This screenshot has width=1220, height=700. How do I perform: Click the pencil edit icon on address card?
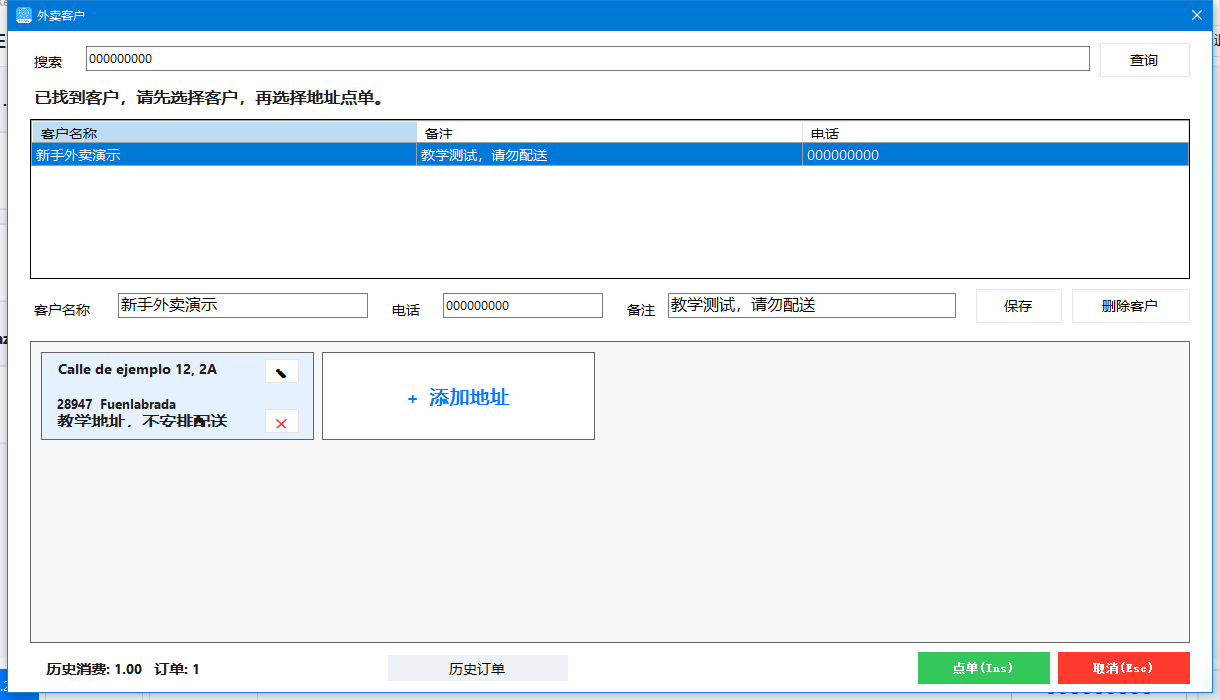tap(282, 372)
